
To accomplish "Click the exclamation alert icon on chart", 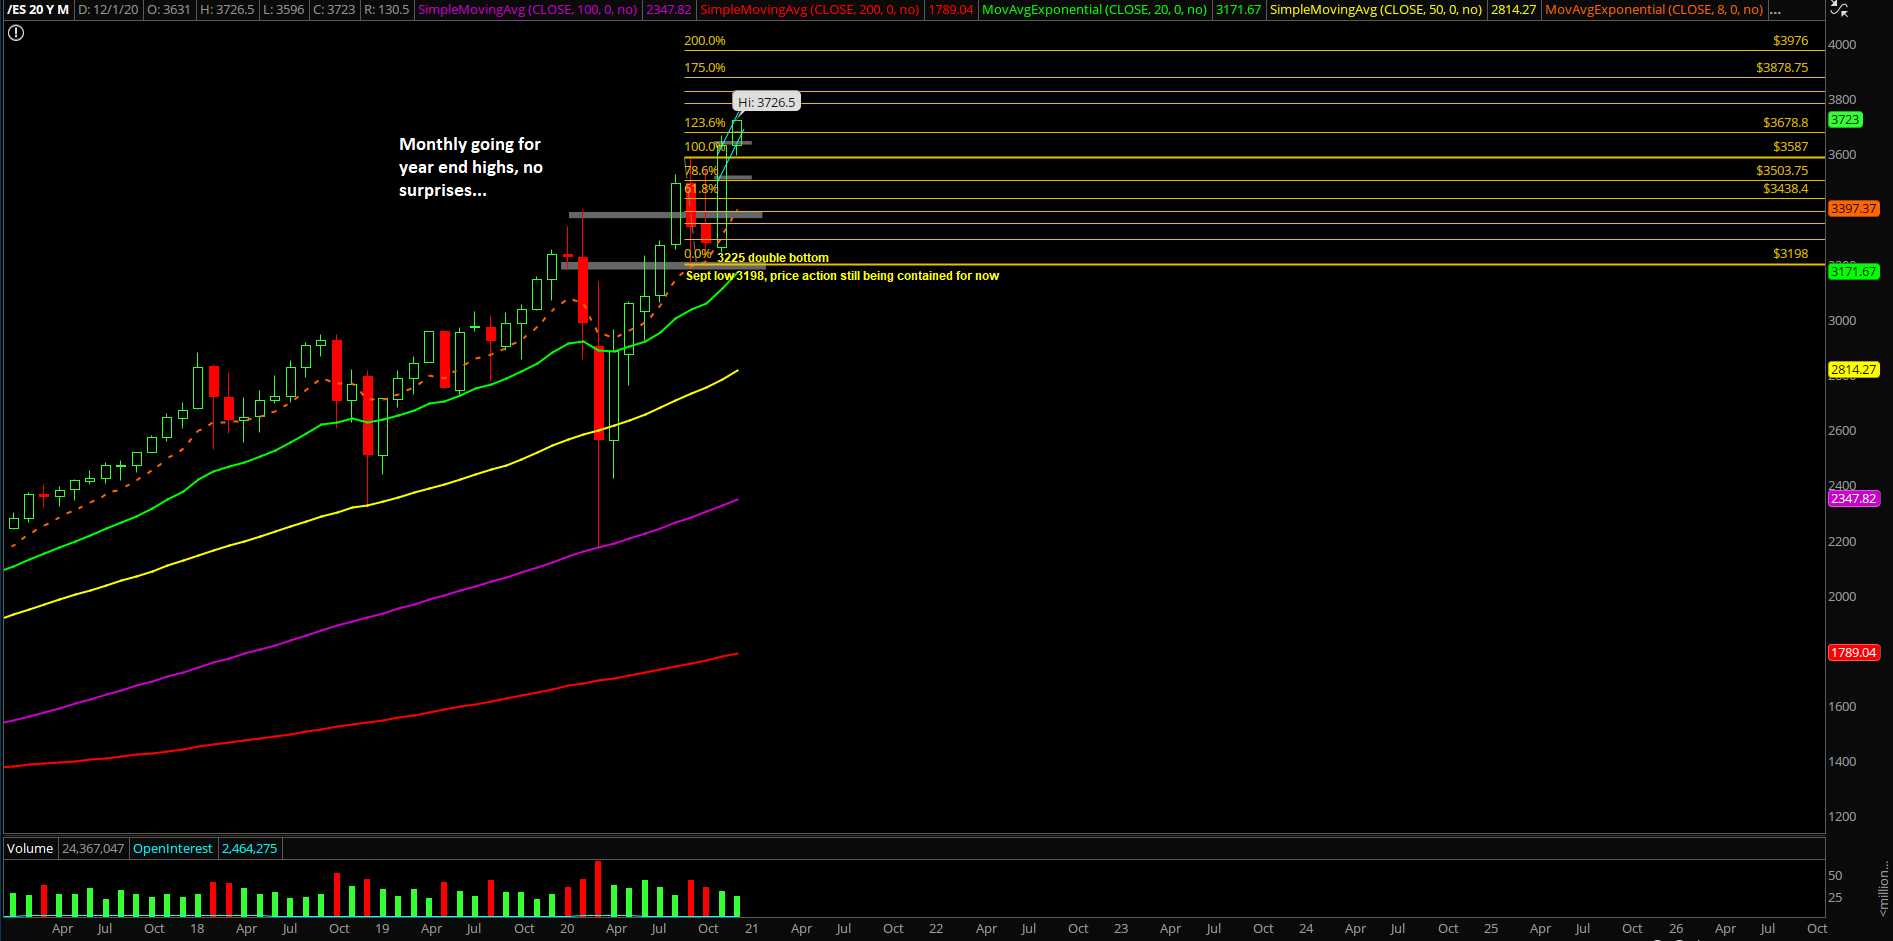I will tap(16, 33).
